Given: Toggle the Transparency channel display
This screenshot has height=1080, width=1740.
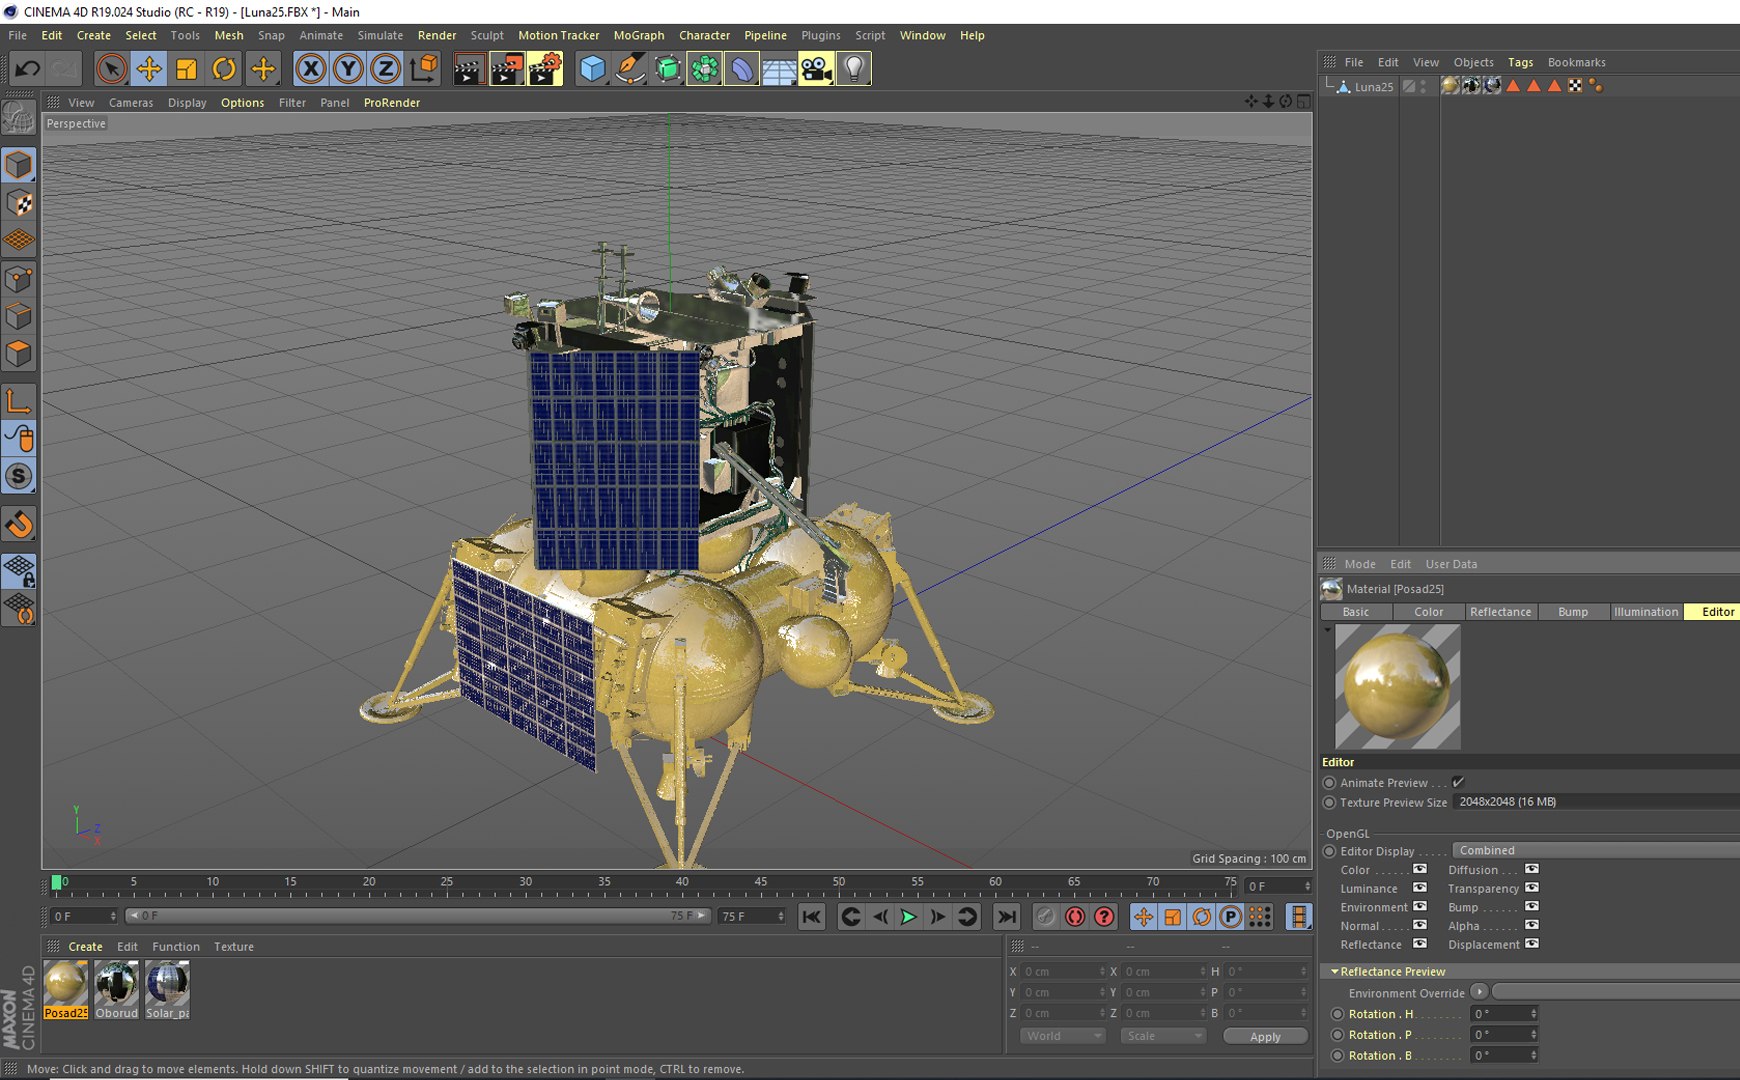Looking at the screenshot, I should 1532,888.
